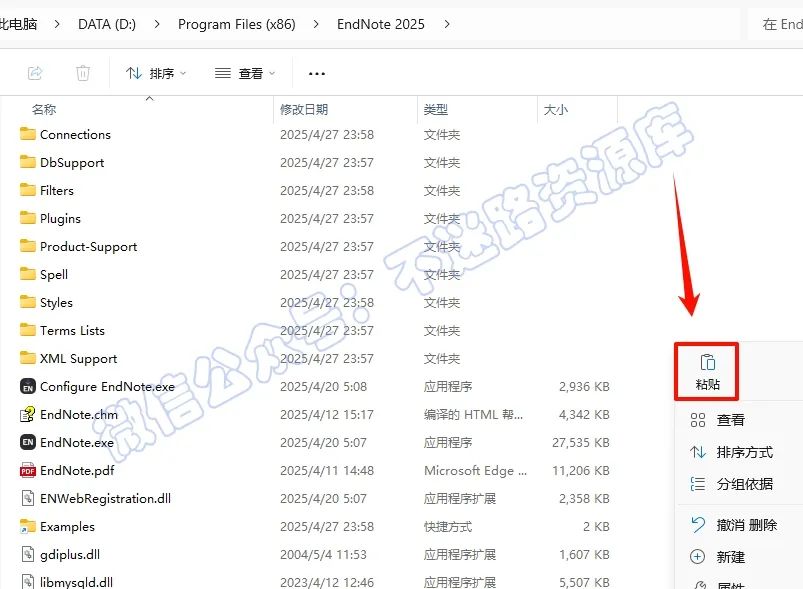The height and width of the screenshot is (589, 803).
Task: Select the EndNote.pdf file icon
Action: click(x=28, y=470)
